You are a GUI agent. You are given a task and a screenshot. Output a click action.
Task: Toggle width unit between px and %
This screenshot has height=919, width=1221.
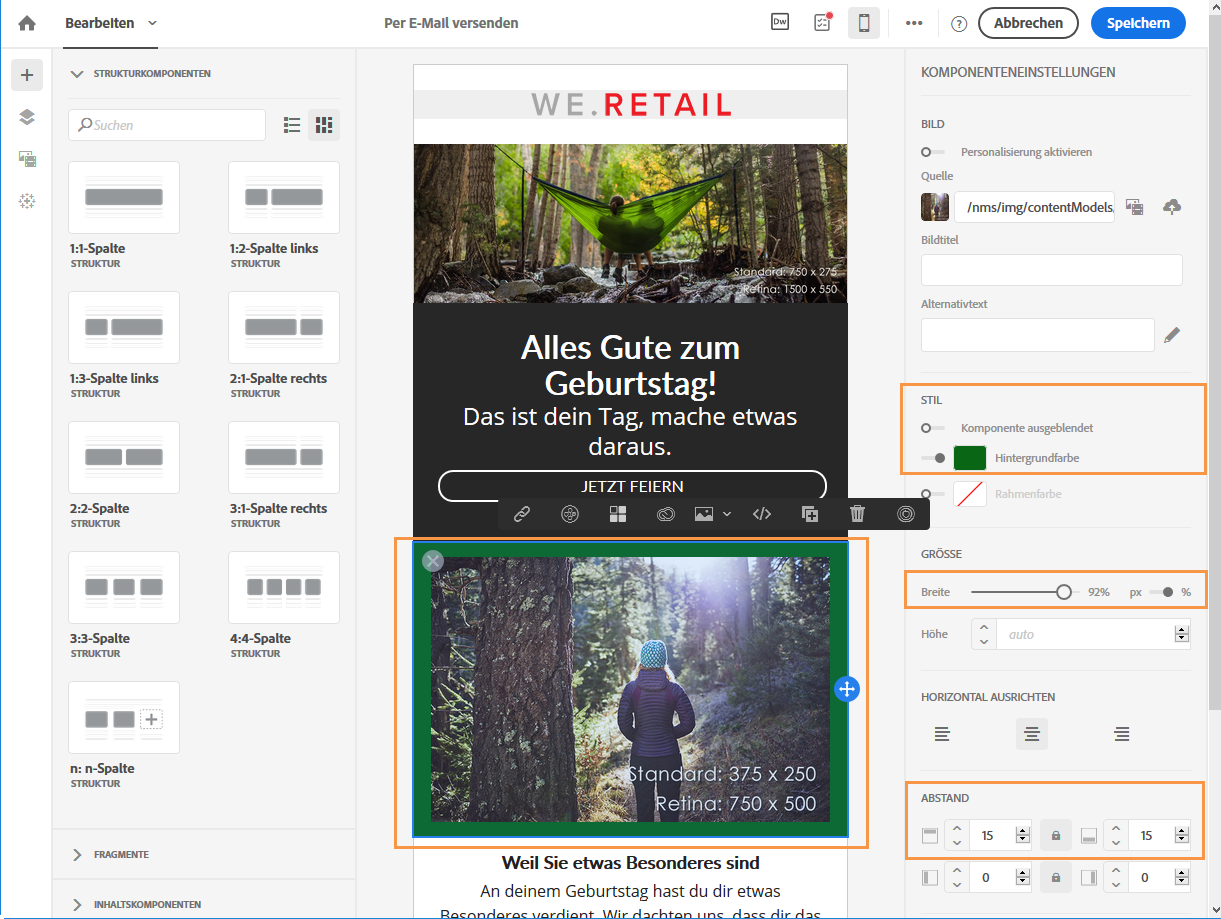click(1162, 592)
